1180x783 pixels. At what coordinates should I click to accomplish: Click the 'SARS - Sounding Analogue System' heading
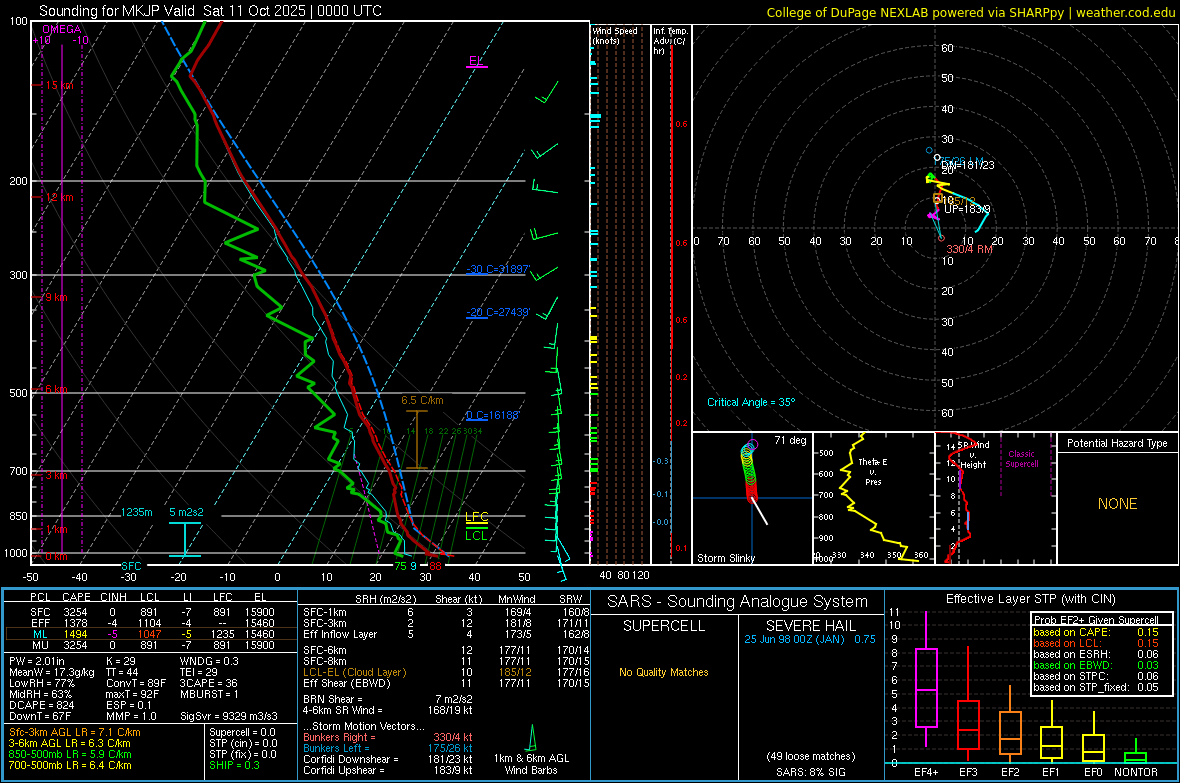[738, 602]
